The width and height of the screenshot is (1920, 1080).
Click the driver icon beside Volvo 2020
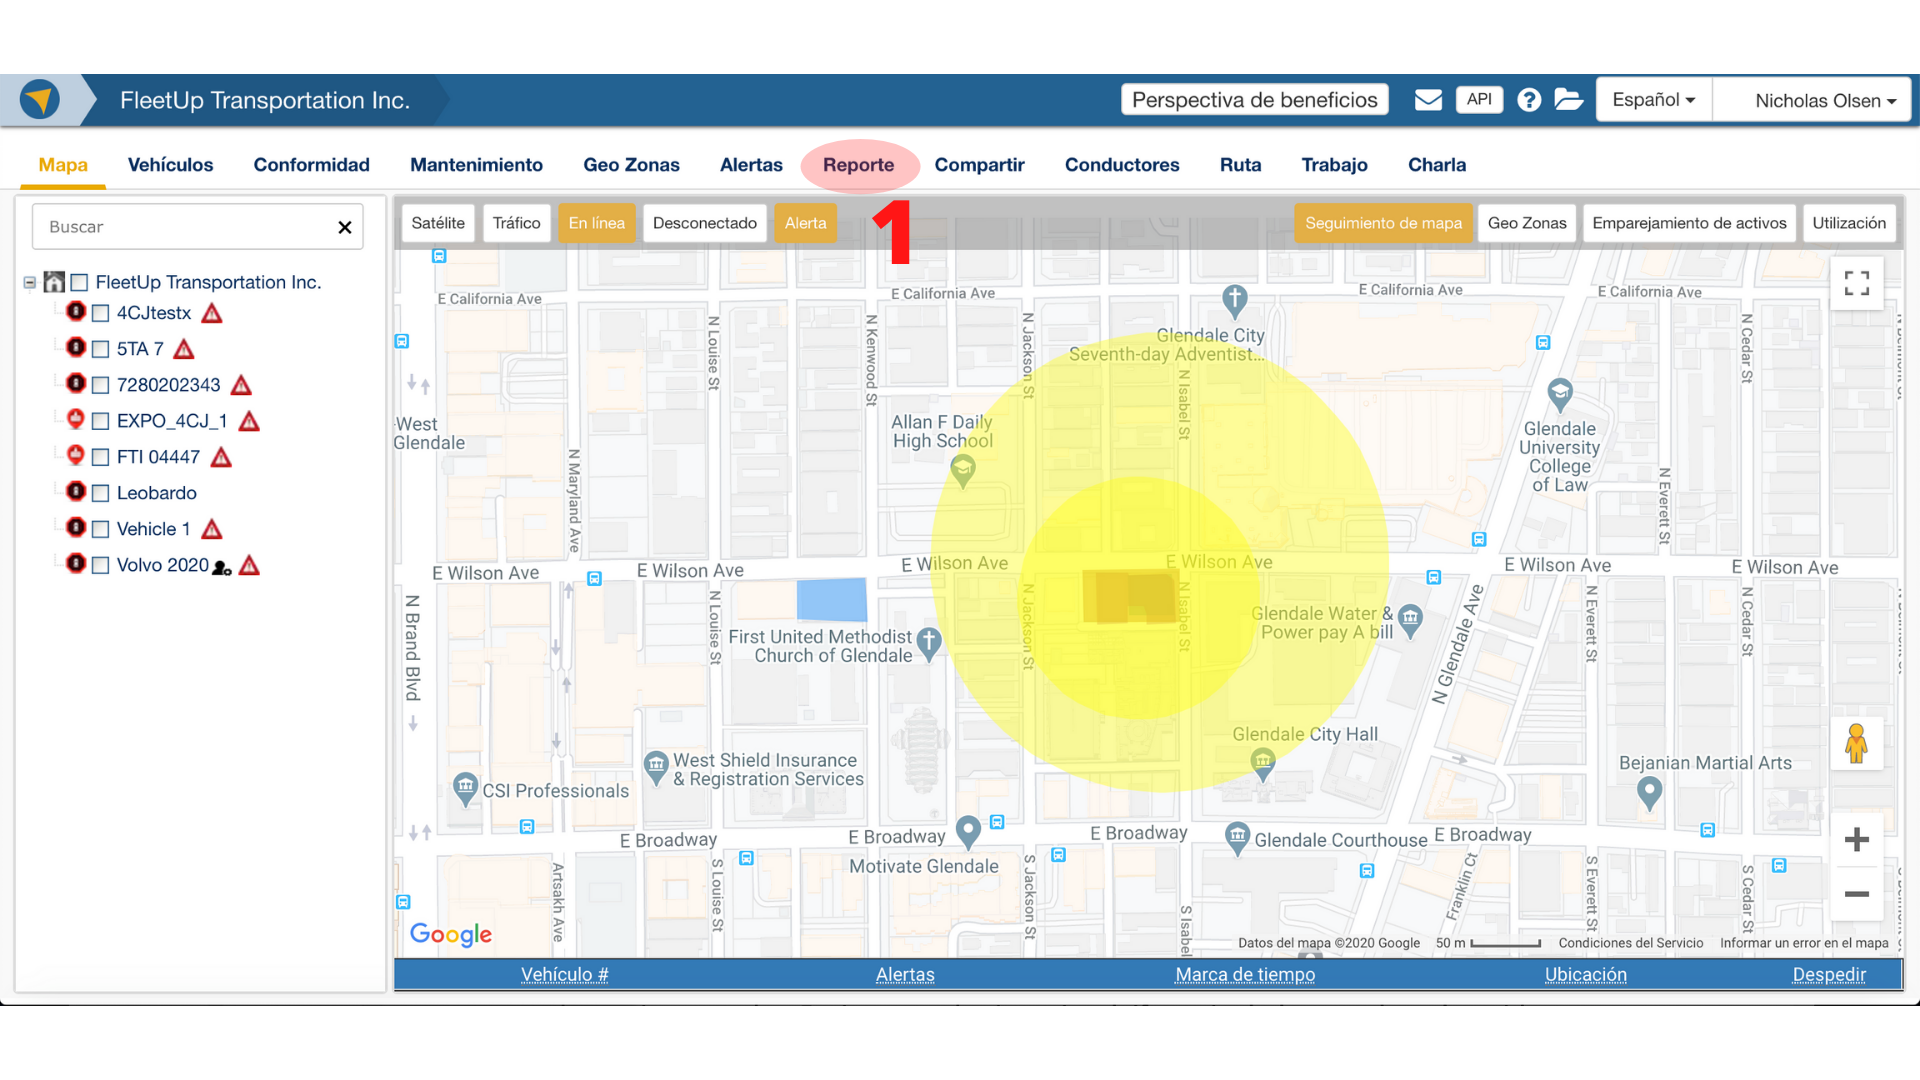pos(222,567)
